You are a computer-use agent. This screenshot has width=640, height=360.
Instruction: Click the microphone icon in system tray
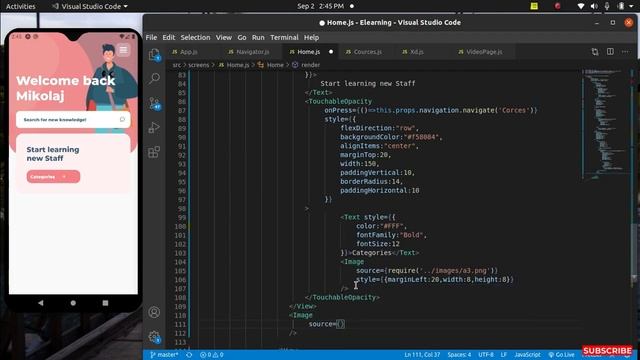[x=607, y=6]
